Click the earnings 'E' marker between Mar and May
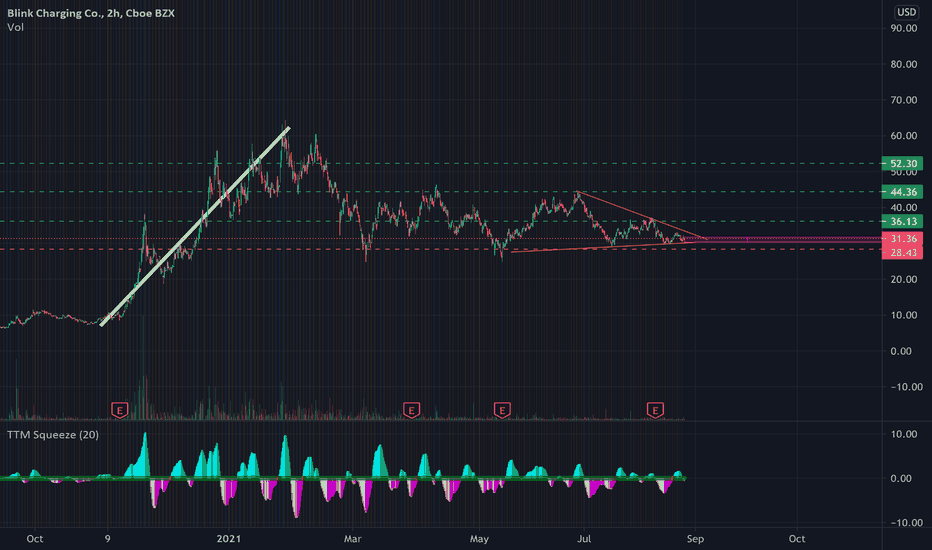 (411, 410)
